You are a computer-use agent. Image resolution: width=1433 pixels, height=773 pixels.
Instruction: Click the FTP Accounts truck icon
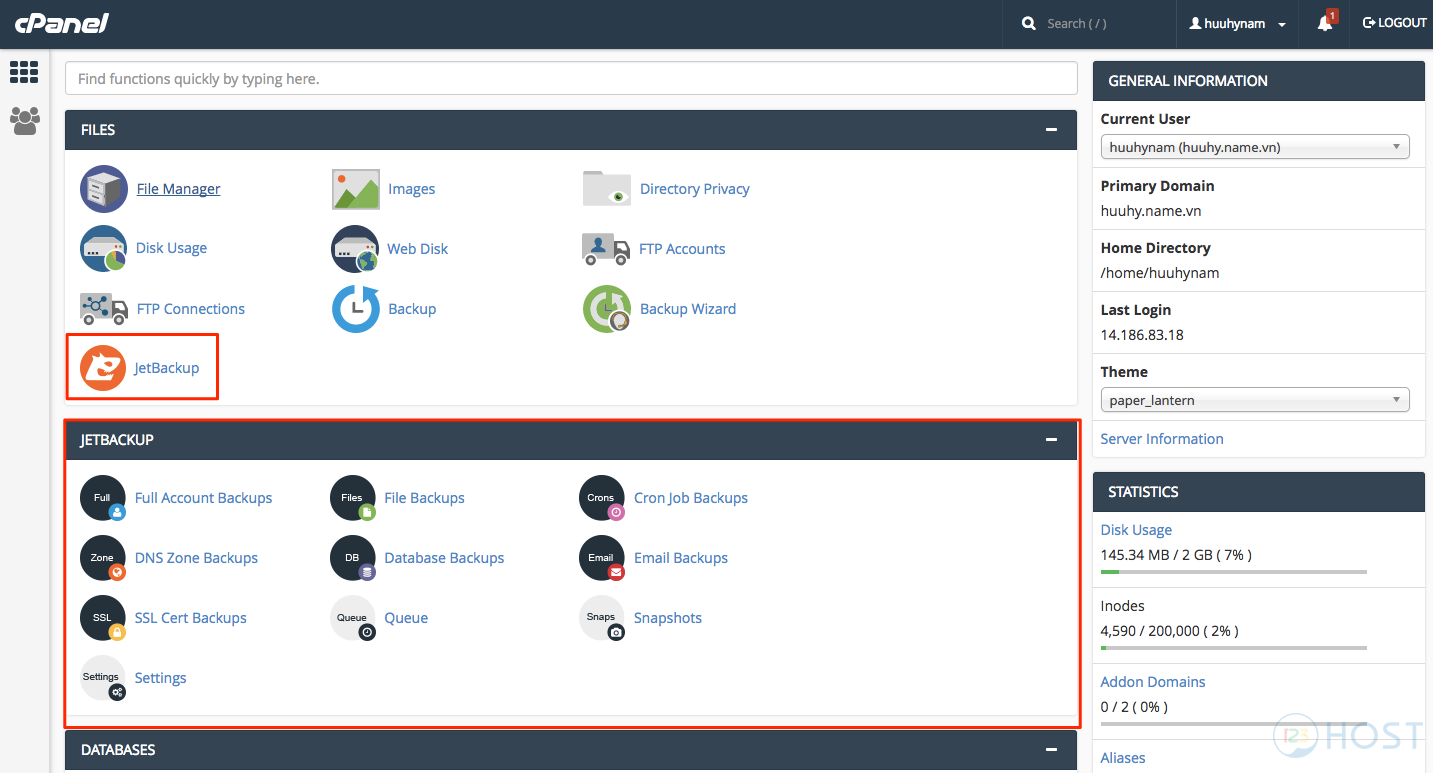[606, 249]
